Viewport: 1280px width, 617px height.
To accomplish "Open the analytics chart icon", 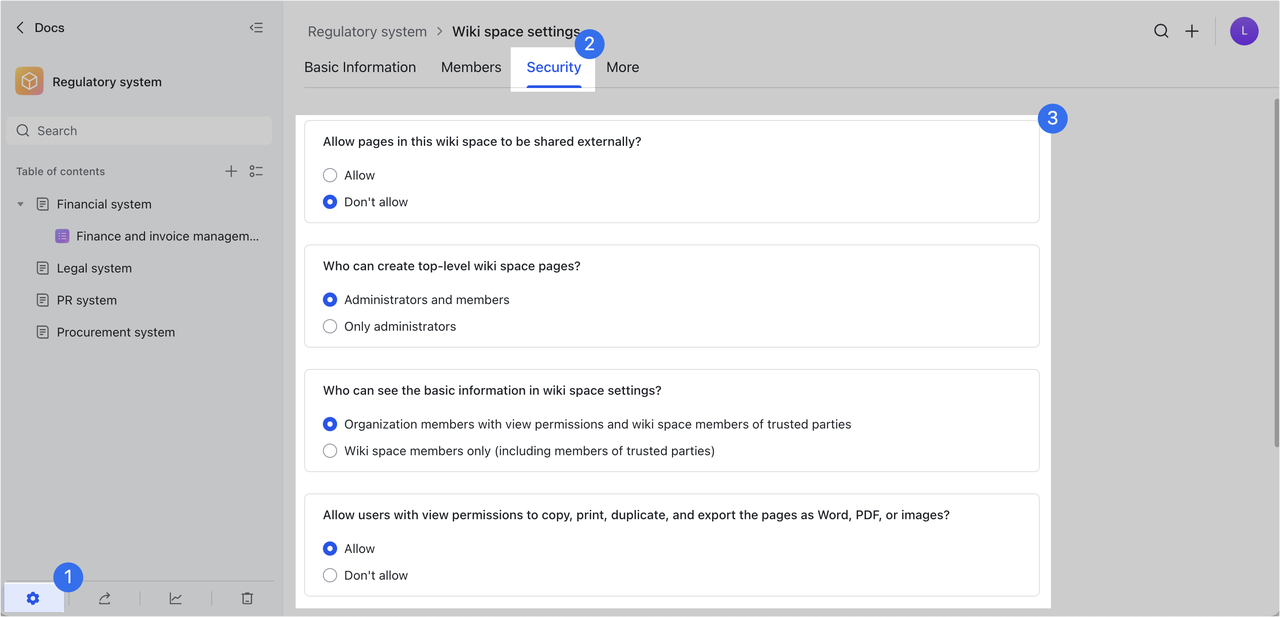I will click(176, 598).
